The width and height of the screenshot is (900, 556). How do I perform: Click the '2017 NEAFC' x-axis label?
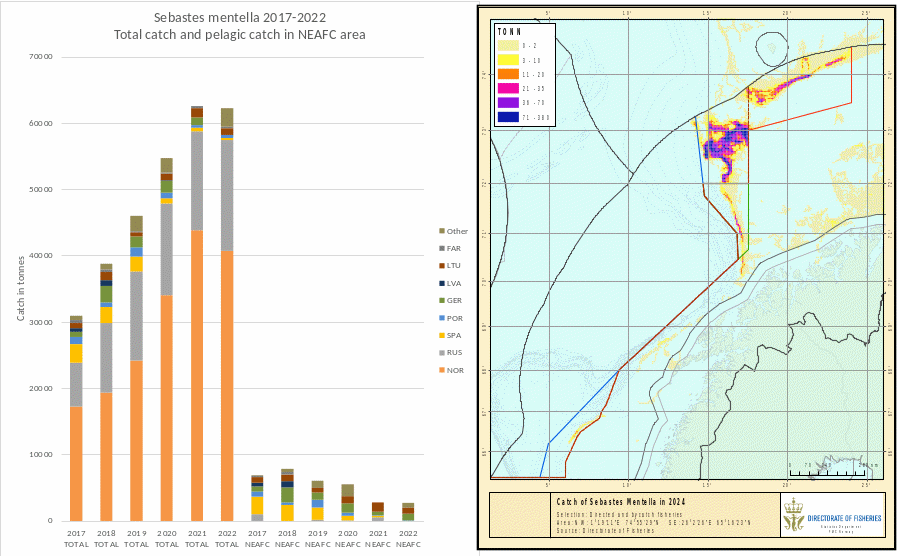coord(257,539)
